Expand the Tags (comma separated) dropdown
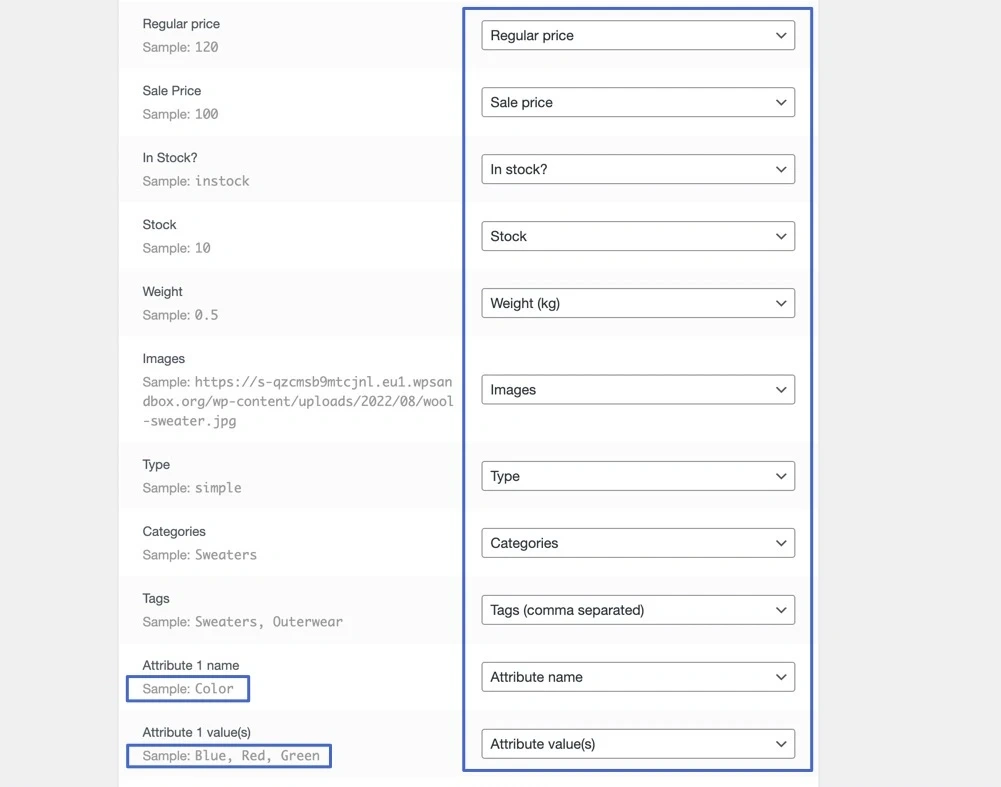The height and width of the screenshot is (787, 1001). coord(637,611)
